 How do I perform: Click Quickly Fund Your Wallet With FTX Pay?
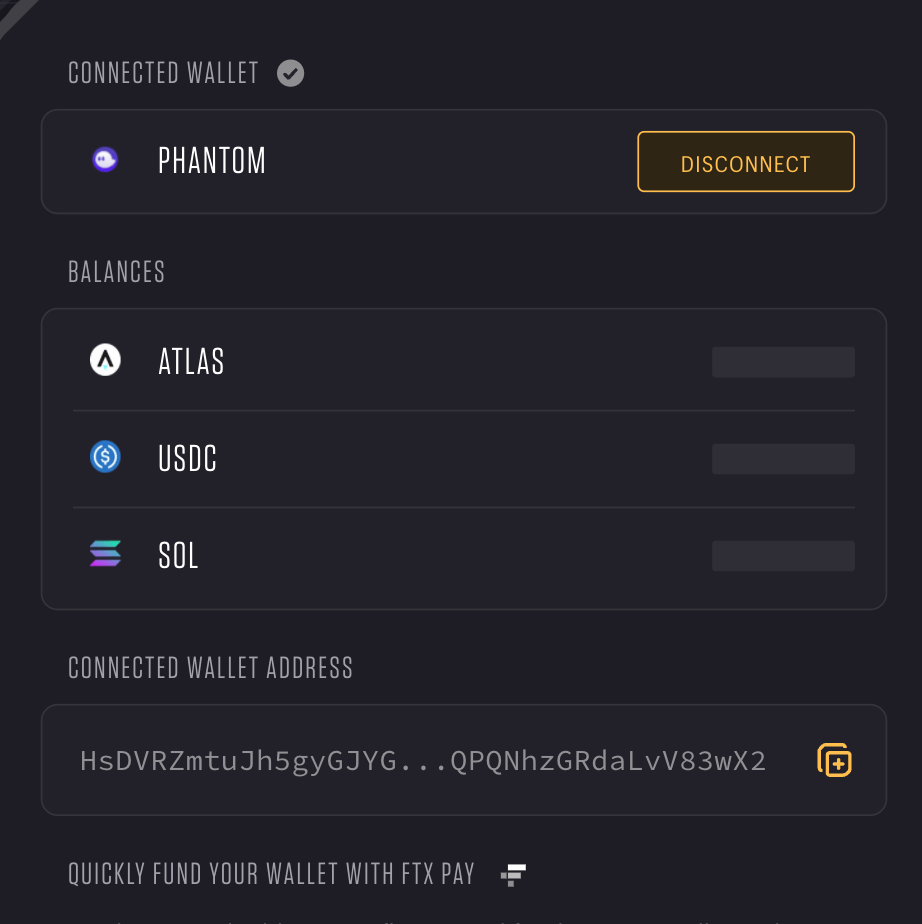point(272,874)
